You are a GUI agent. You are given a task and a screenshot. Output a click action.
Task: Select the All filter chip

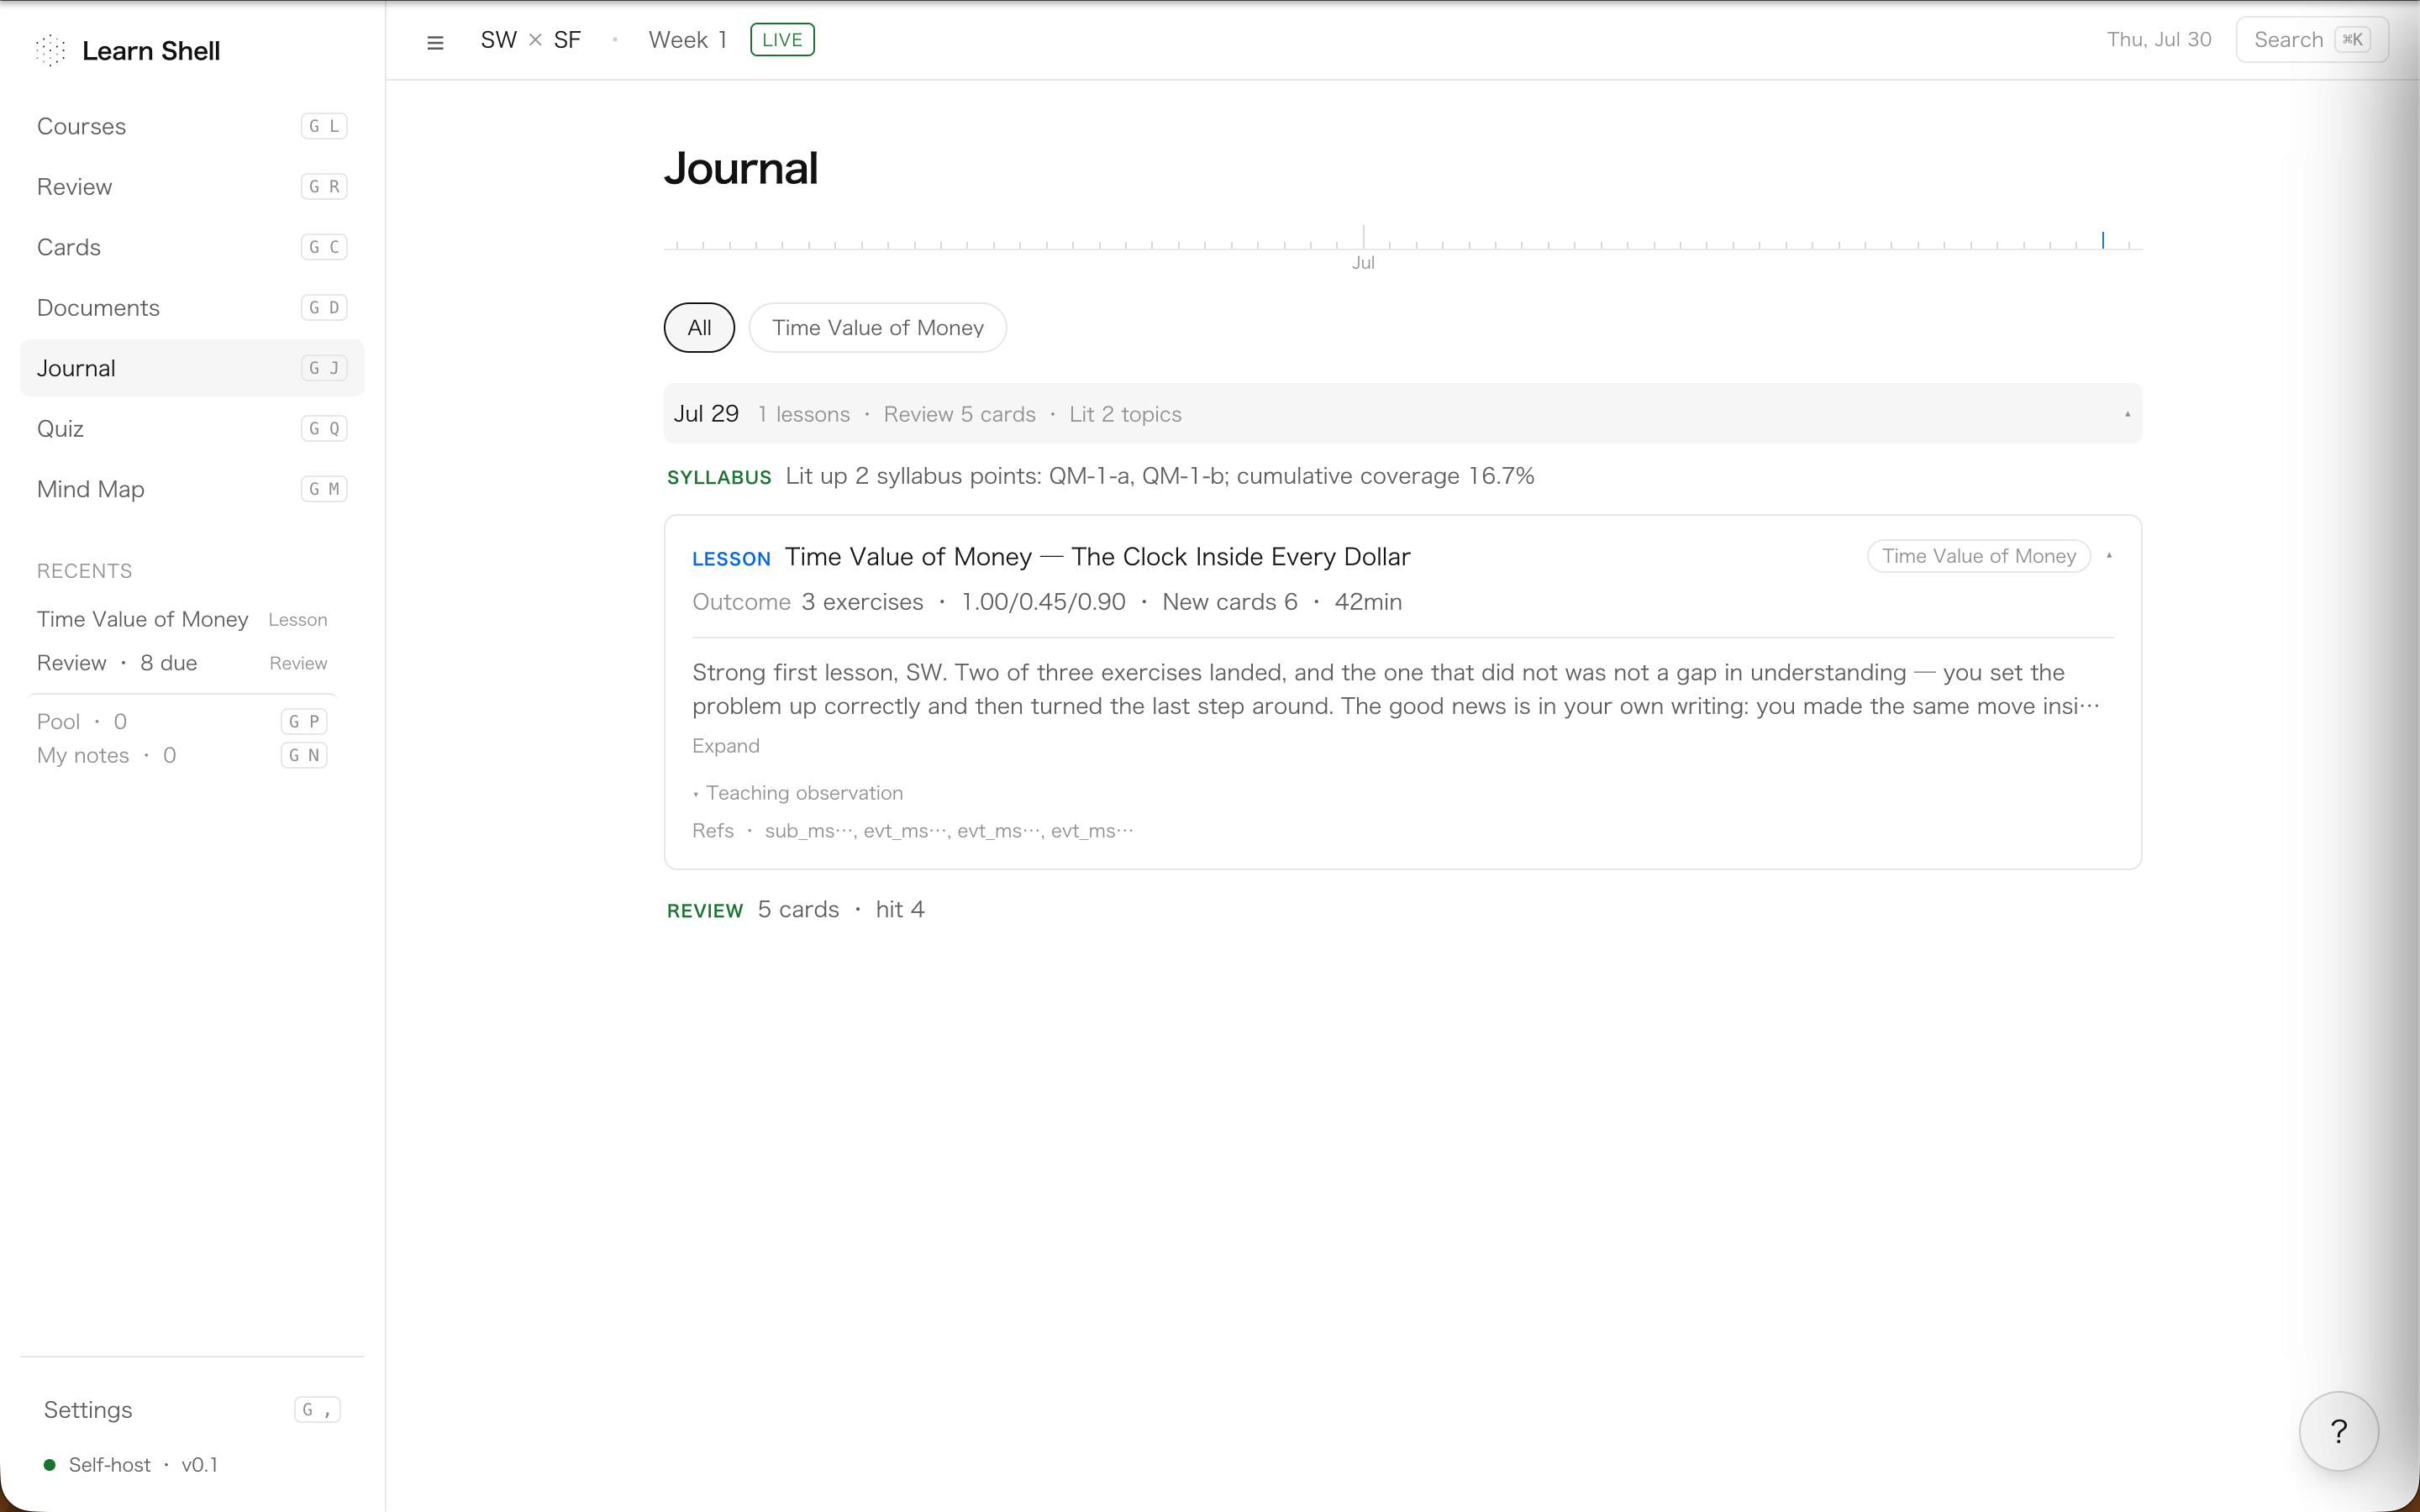tap(699, 328)
